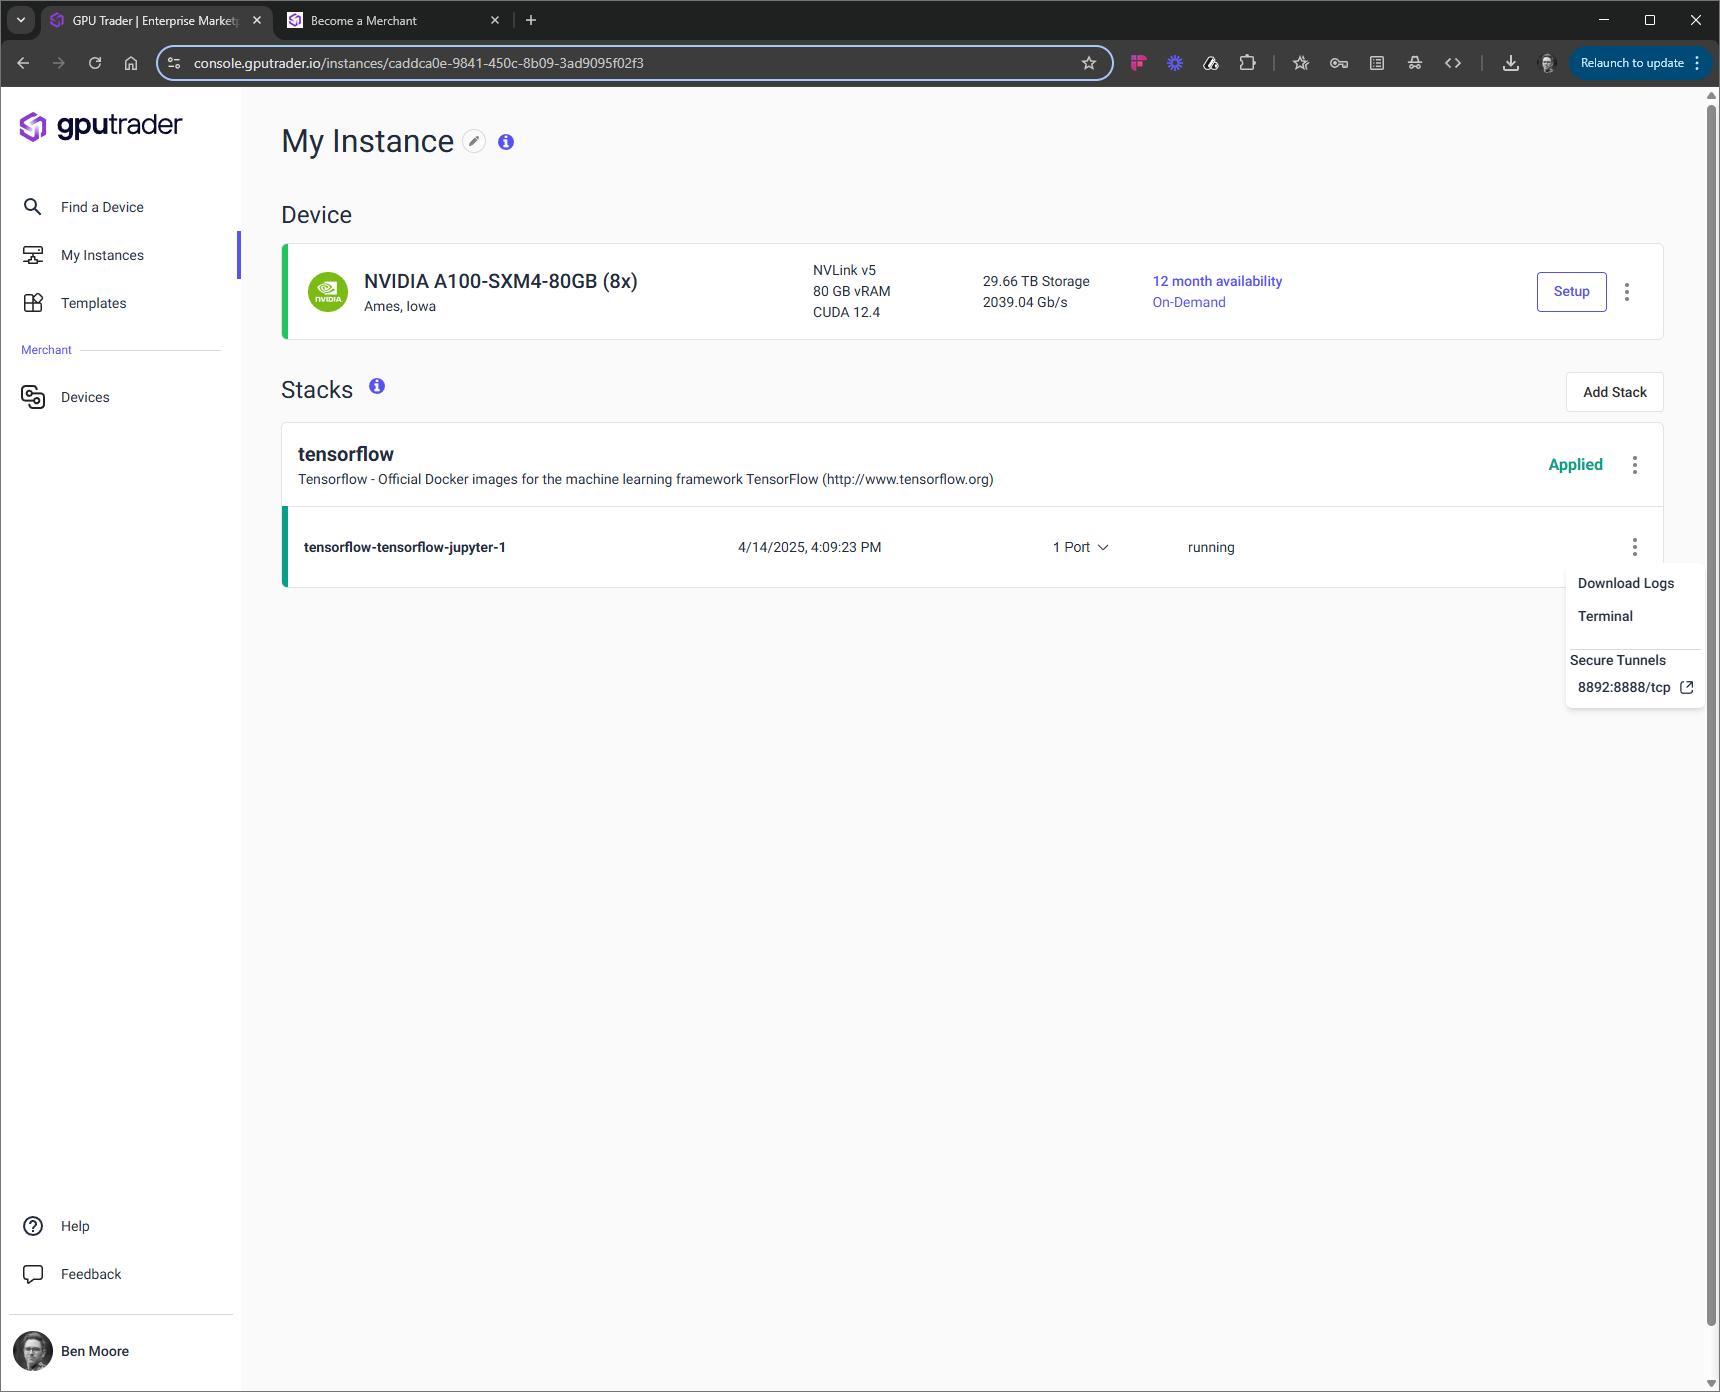This screenshot has width=1720, height=1392.
Task: Bookmark page with star icon
Action: [1089, 63]
